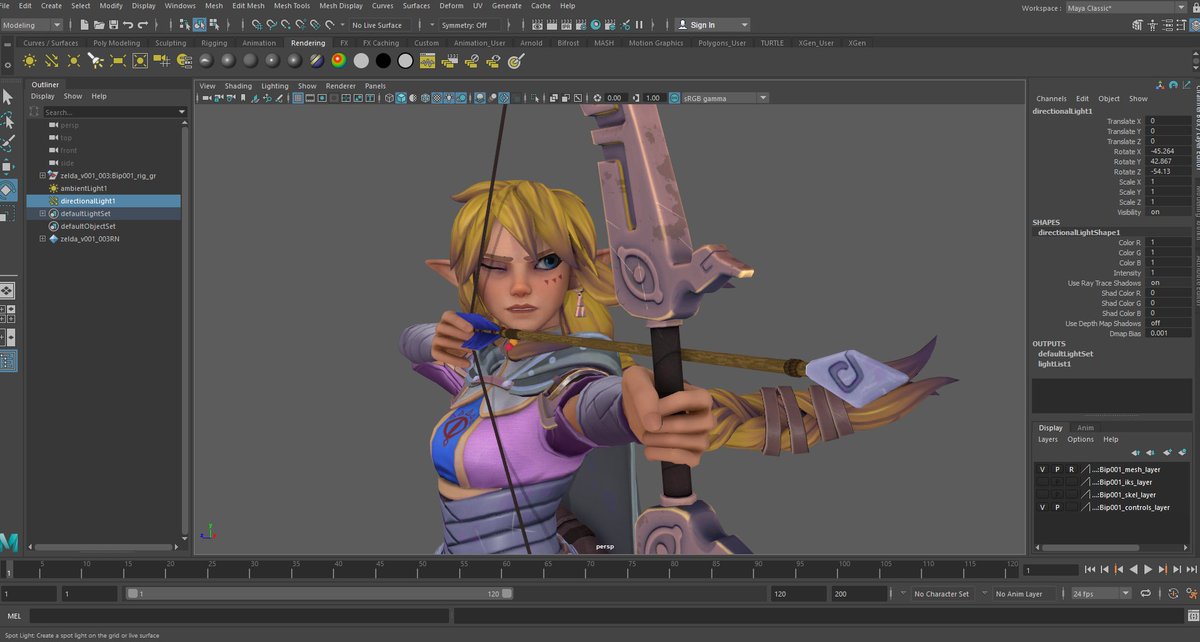This screenshot has width=1200, height=642.
Task: Expand zelda_v001_003RN in Outliner
Action: 42,238
